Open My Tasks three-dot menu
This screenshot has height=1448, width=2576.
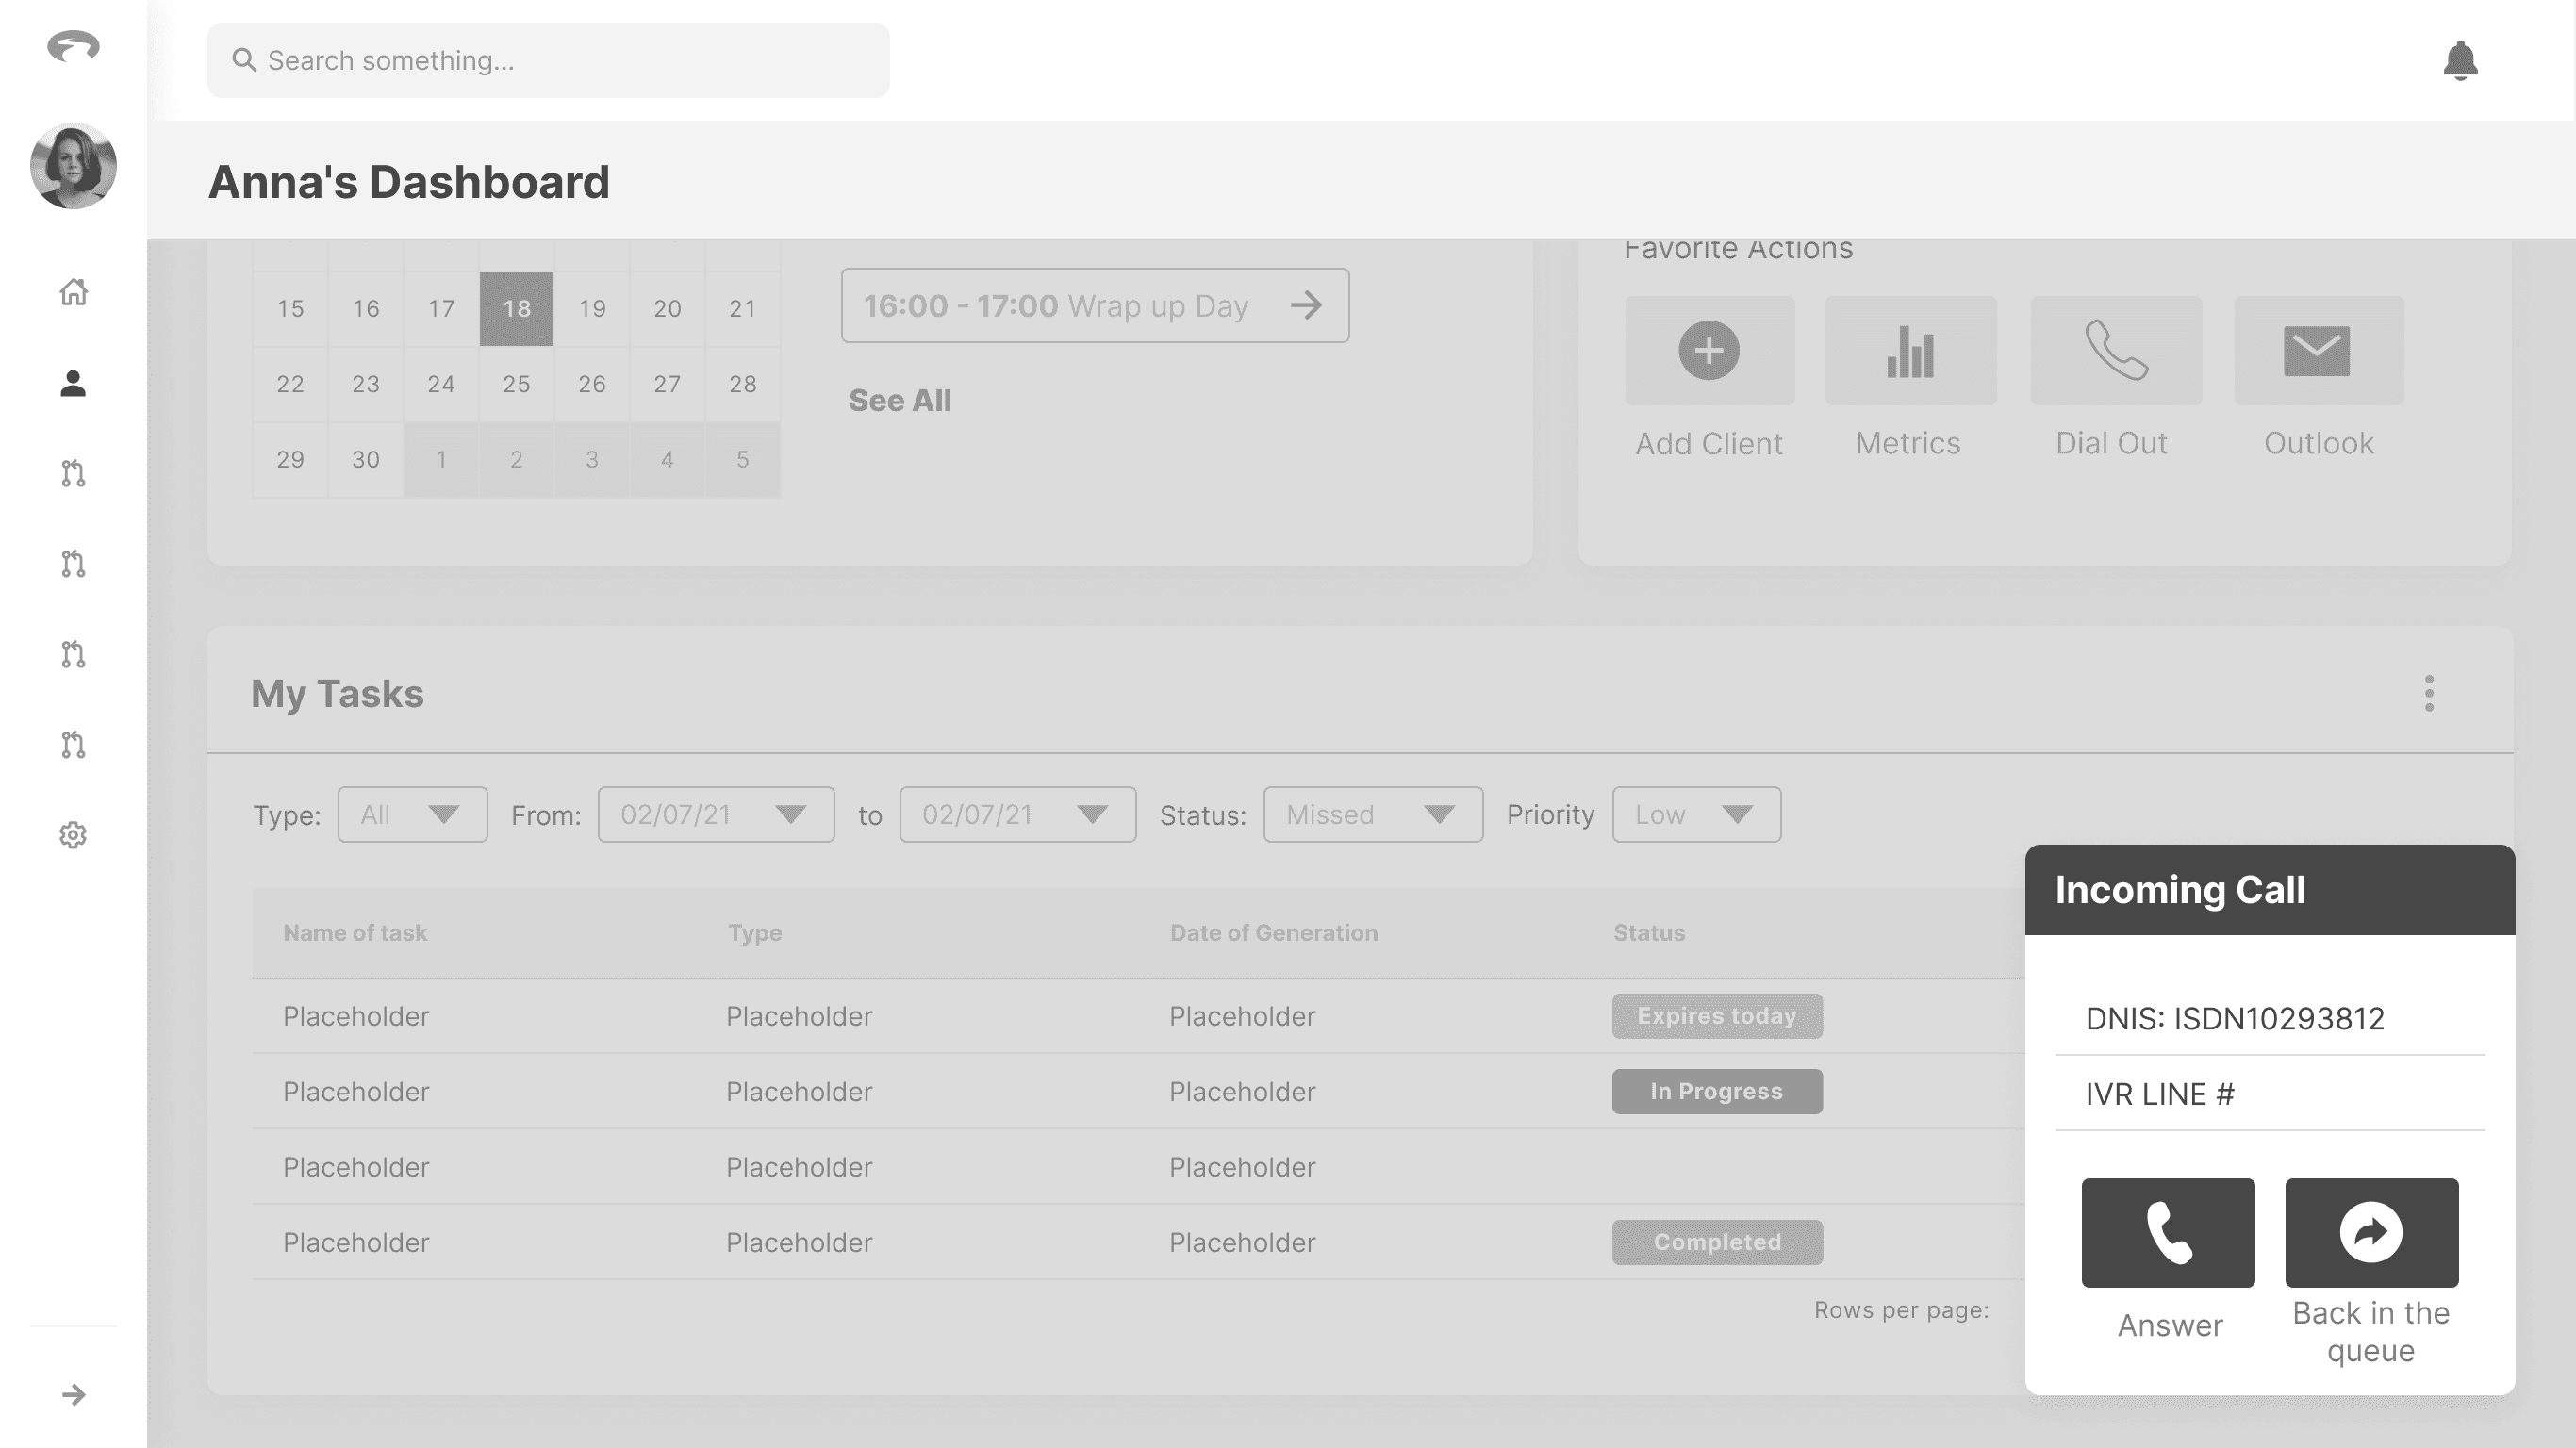[2428, 693]
